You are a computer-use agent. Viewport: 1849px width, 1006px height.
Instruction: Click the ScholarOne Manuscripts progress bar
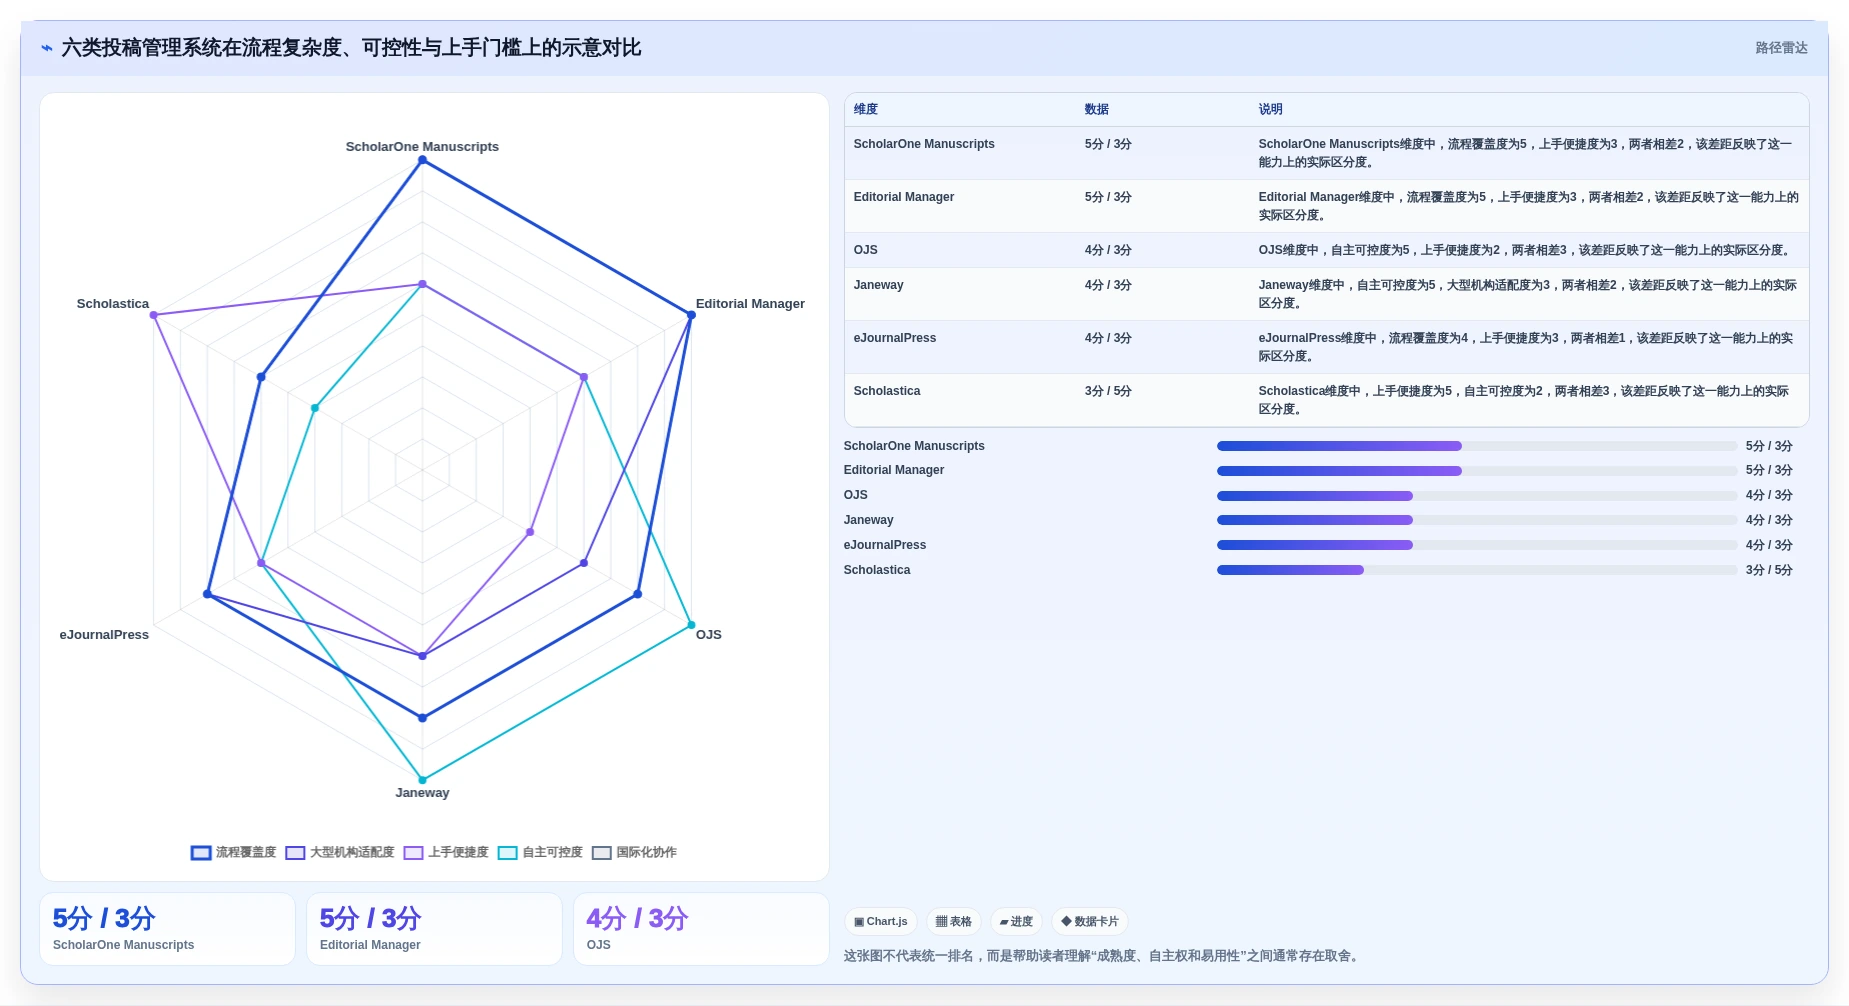pos(1476,446)
